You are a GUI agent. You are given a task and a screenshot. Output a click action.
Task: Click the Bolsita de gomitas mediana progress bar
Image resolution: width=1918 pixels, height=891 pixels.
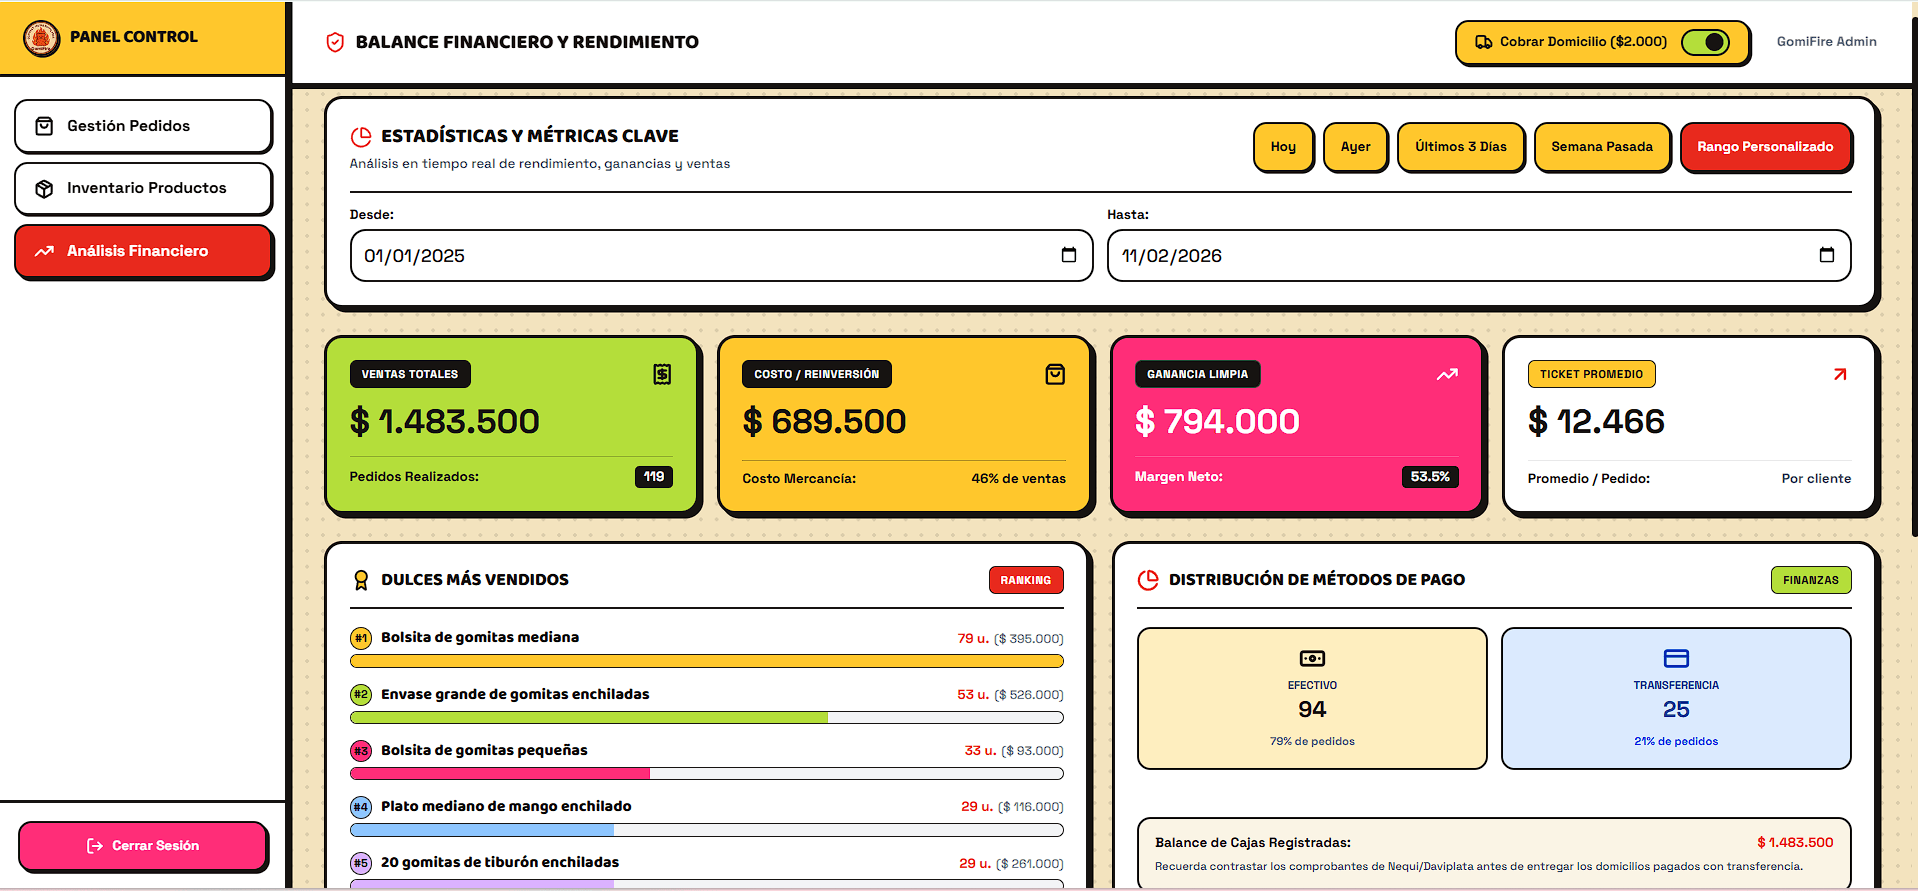click(x=706, y=661)
